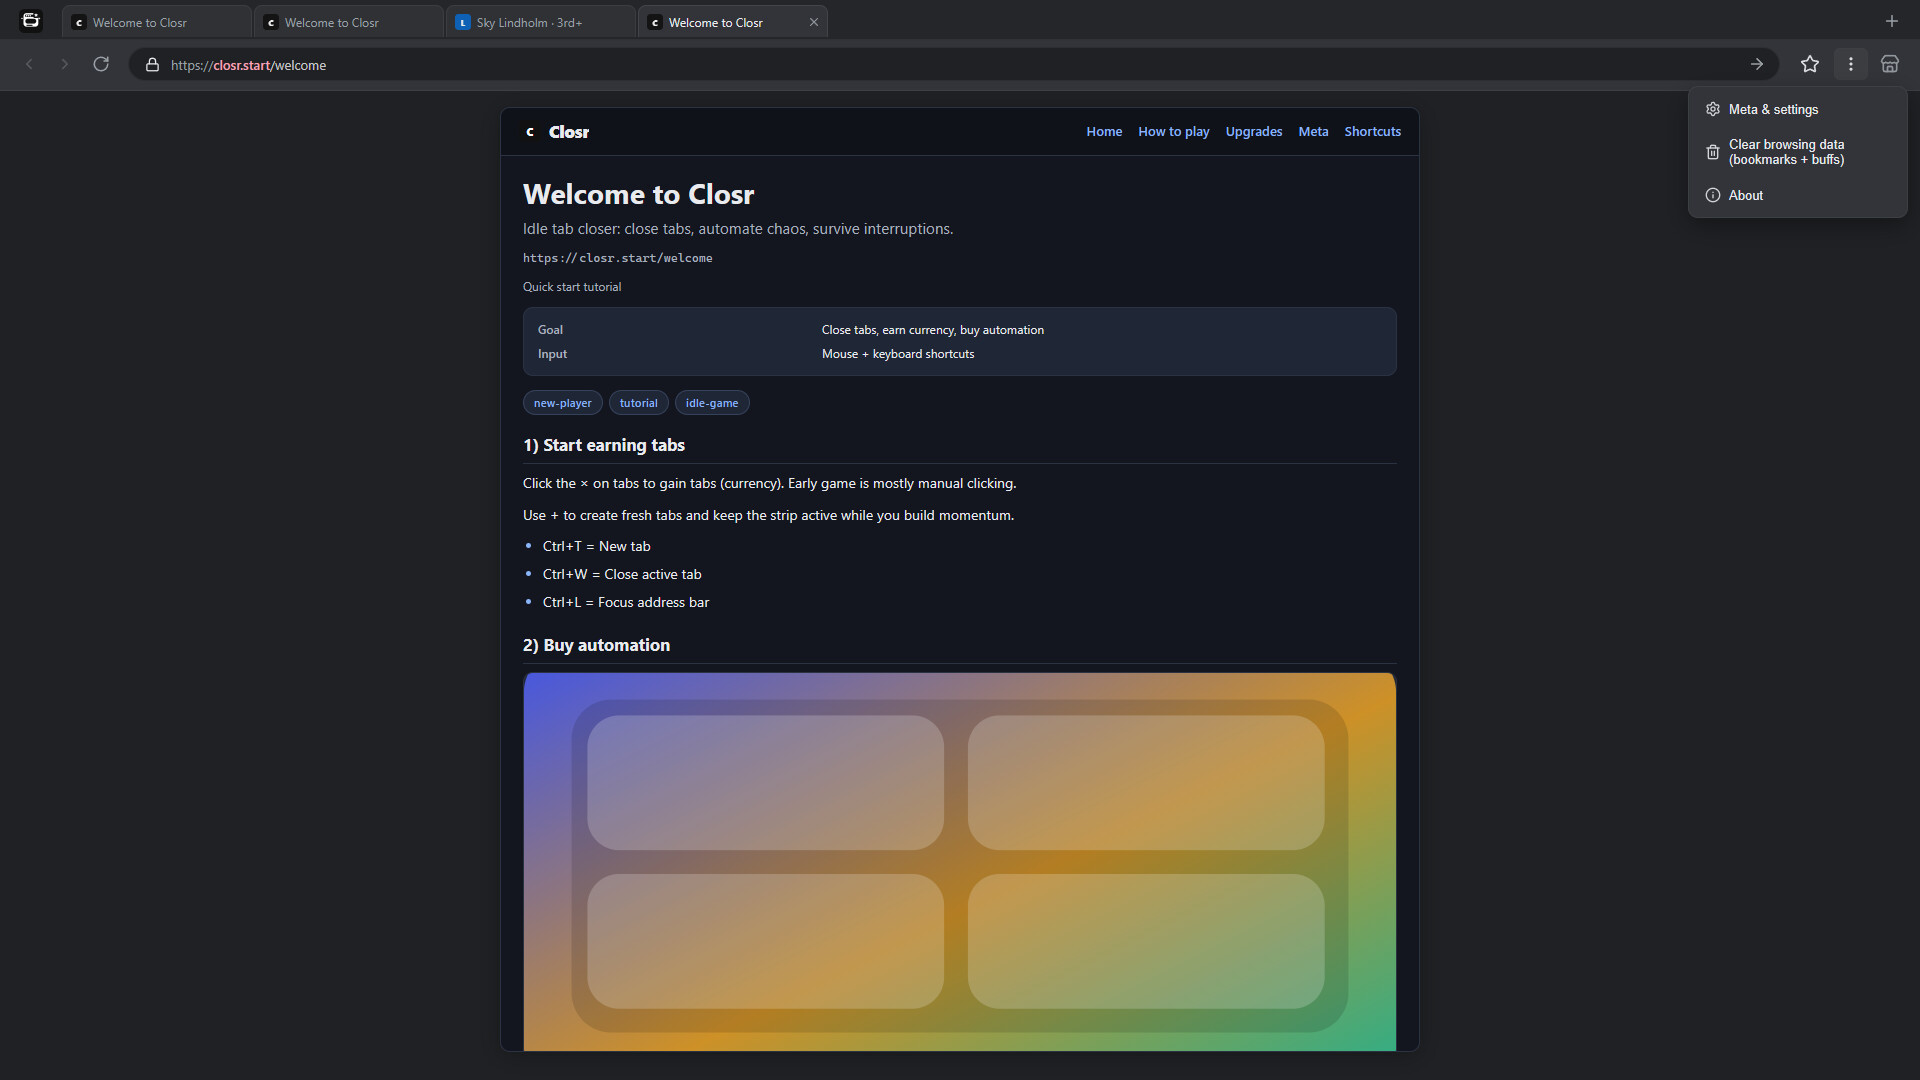
Task: Follow the Upgrades navigation link
Action: (1253, 132)
